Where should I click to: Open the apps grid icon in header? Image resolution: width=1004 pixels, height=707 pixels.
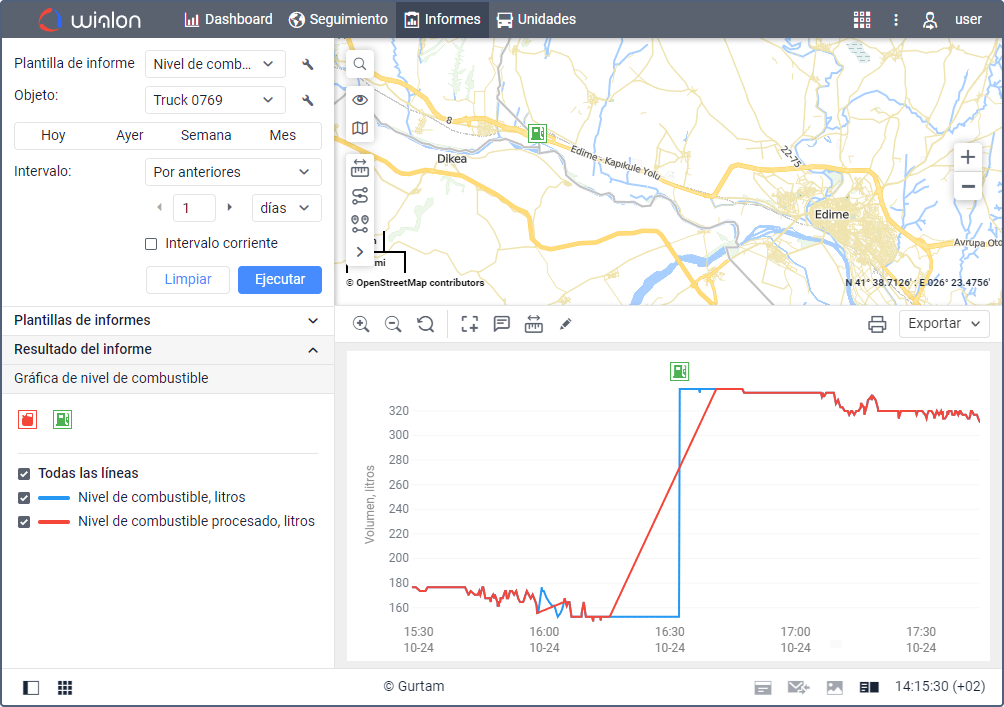861,20
